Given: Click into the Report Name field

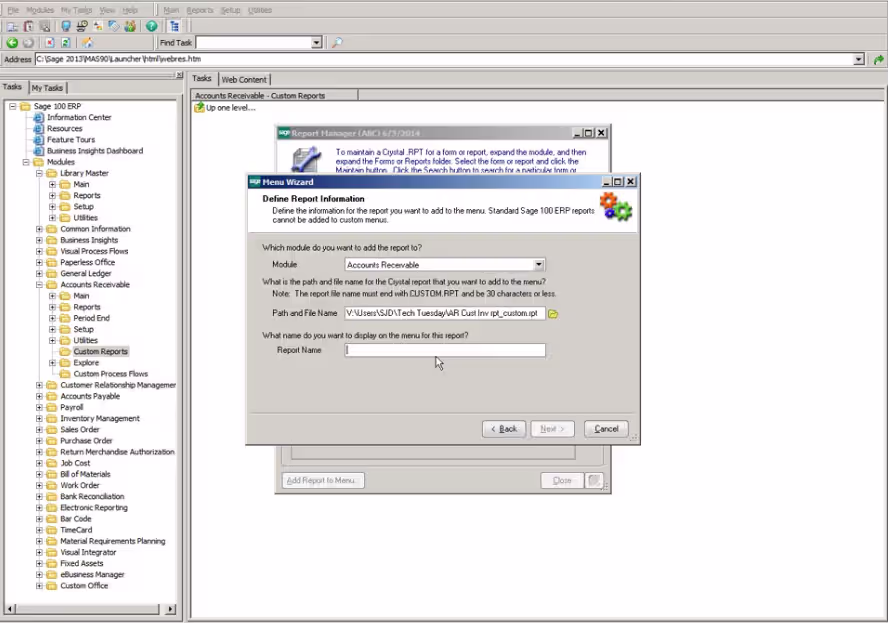Looking at the screenshot, I should click(445, 350).
